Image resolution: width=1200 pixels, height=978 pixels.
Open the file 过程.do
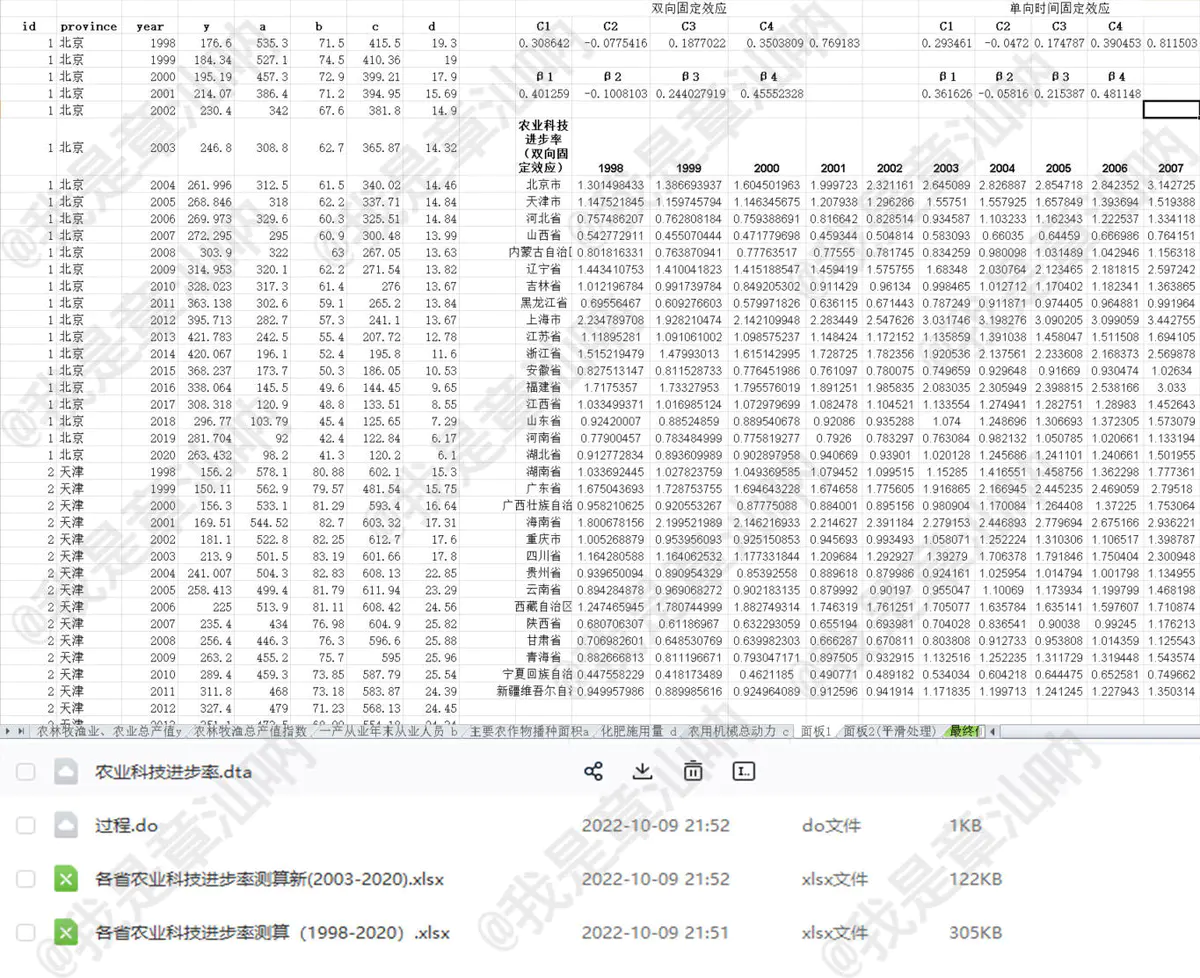[x=126, y=826]
